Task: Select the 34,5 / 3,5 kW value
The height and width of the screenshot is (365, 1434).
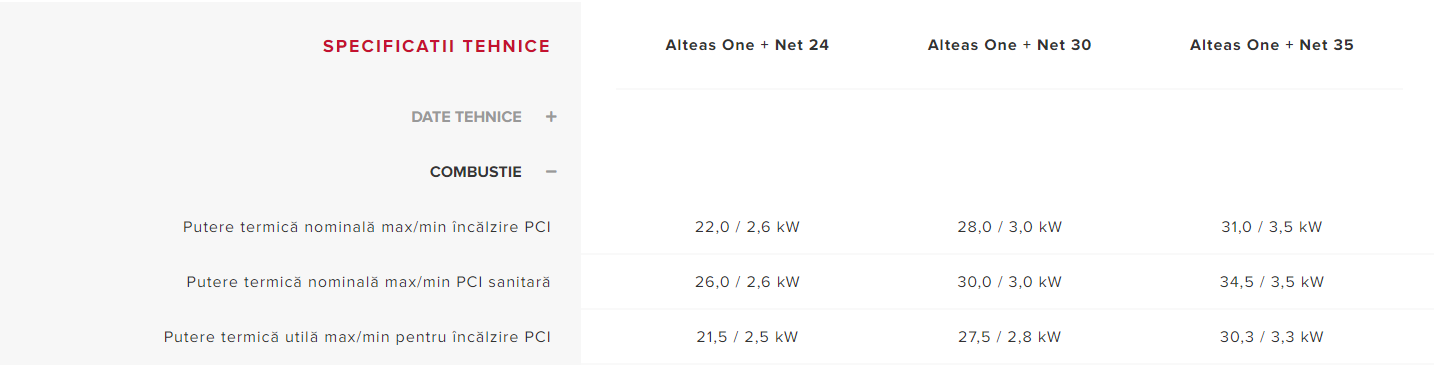Action: 1272,282
